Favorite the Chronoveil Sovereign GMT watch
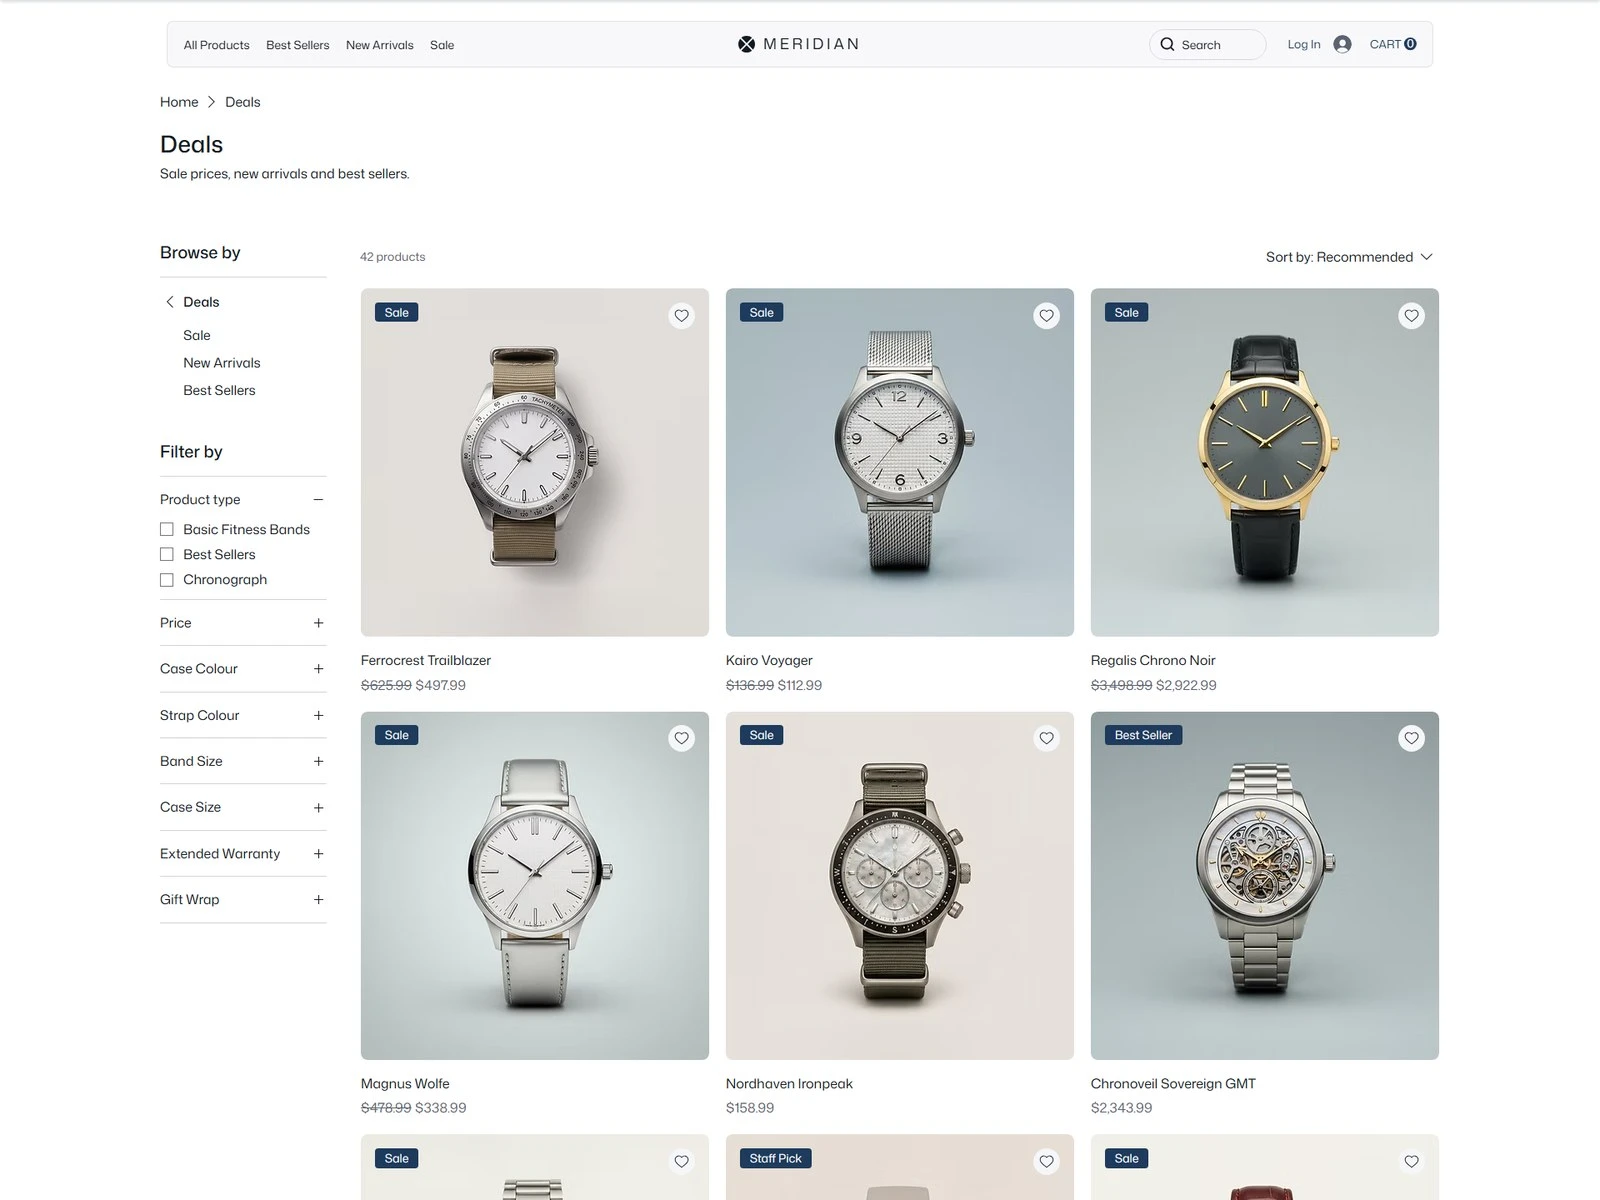Viewport: 1600px width, 1200px height. pyautogui.click(x=1411, y=739)
